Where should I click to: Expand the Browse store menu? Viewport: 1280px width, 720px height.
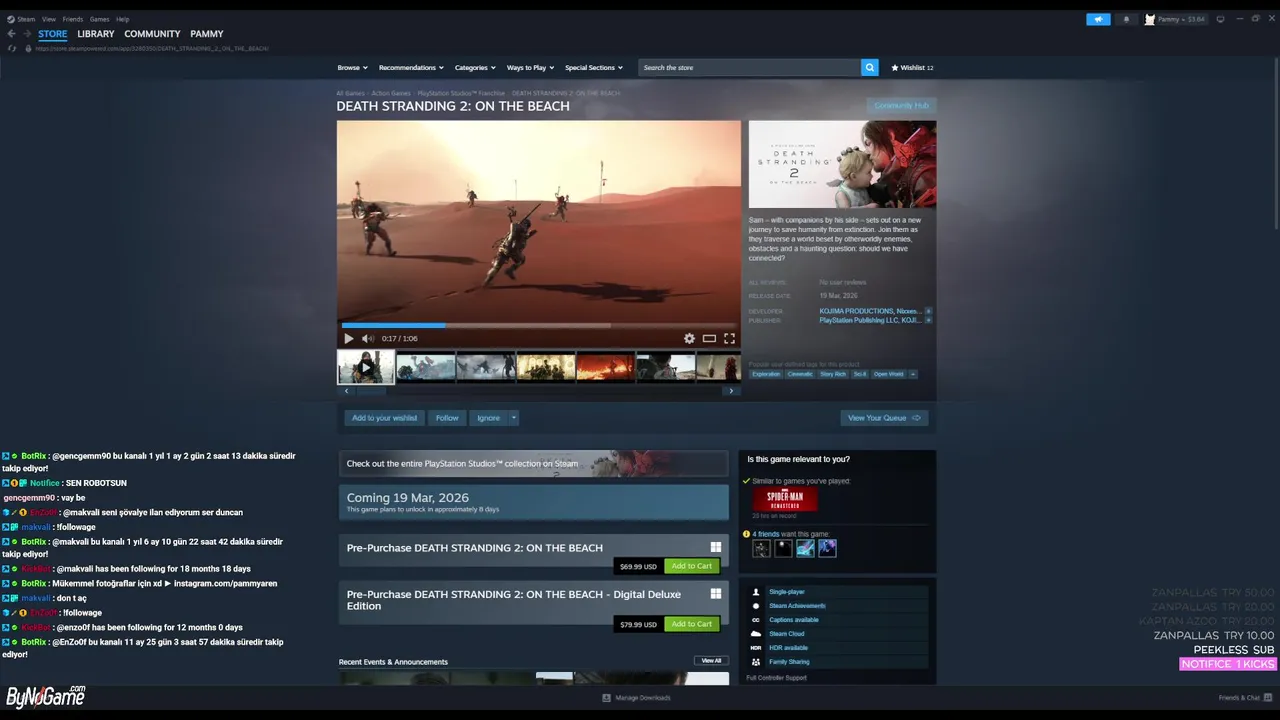352,67
